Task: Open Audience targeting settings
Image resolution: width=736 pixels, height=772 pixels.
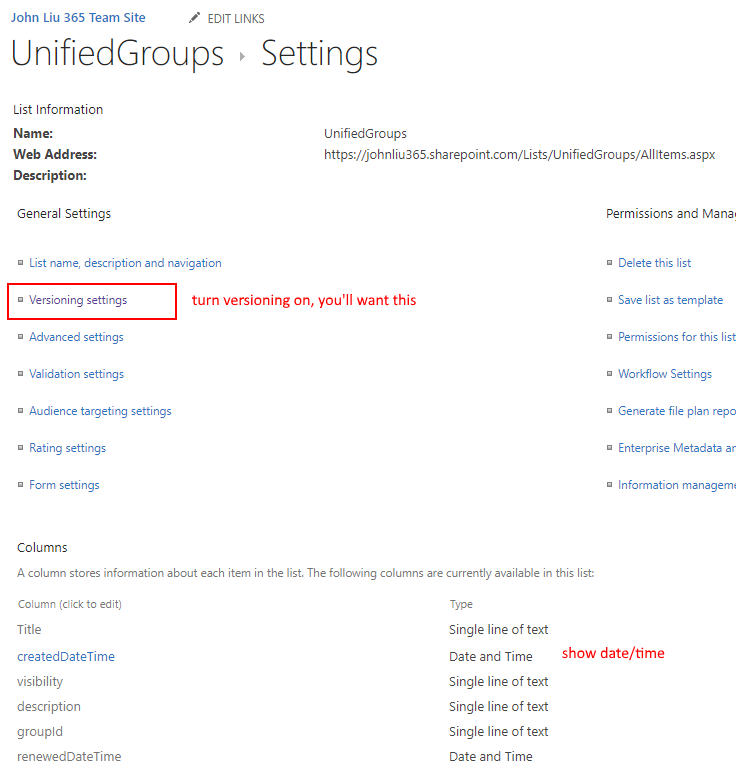Action: pyautogui.click(x=100, y=411)
